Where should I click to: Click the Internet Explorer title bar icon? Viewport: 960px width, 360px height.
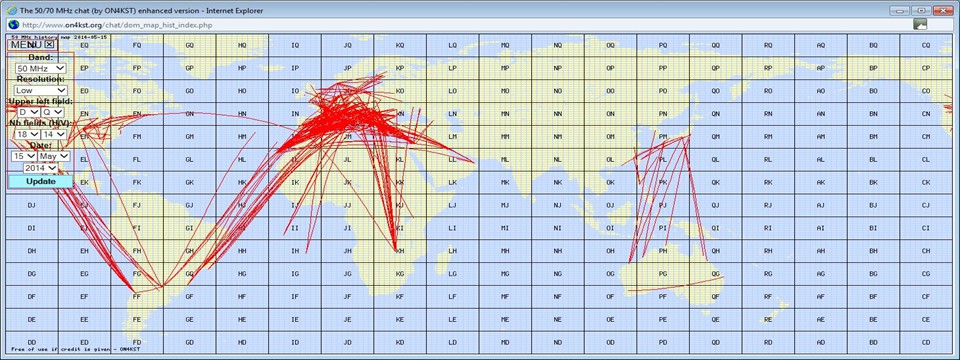pyautogui.click(x=11, y=10)
